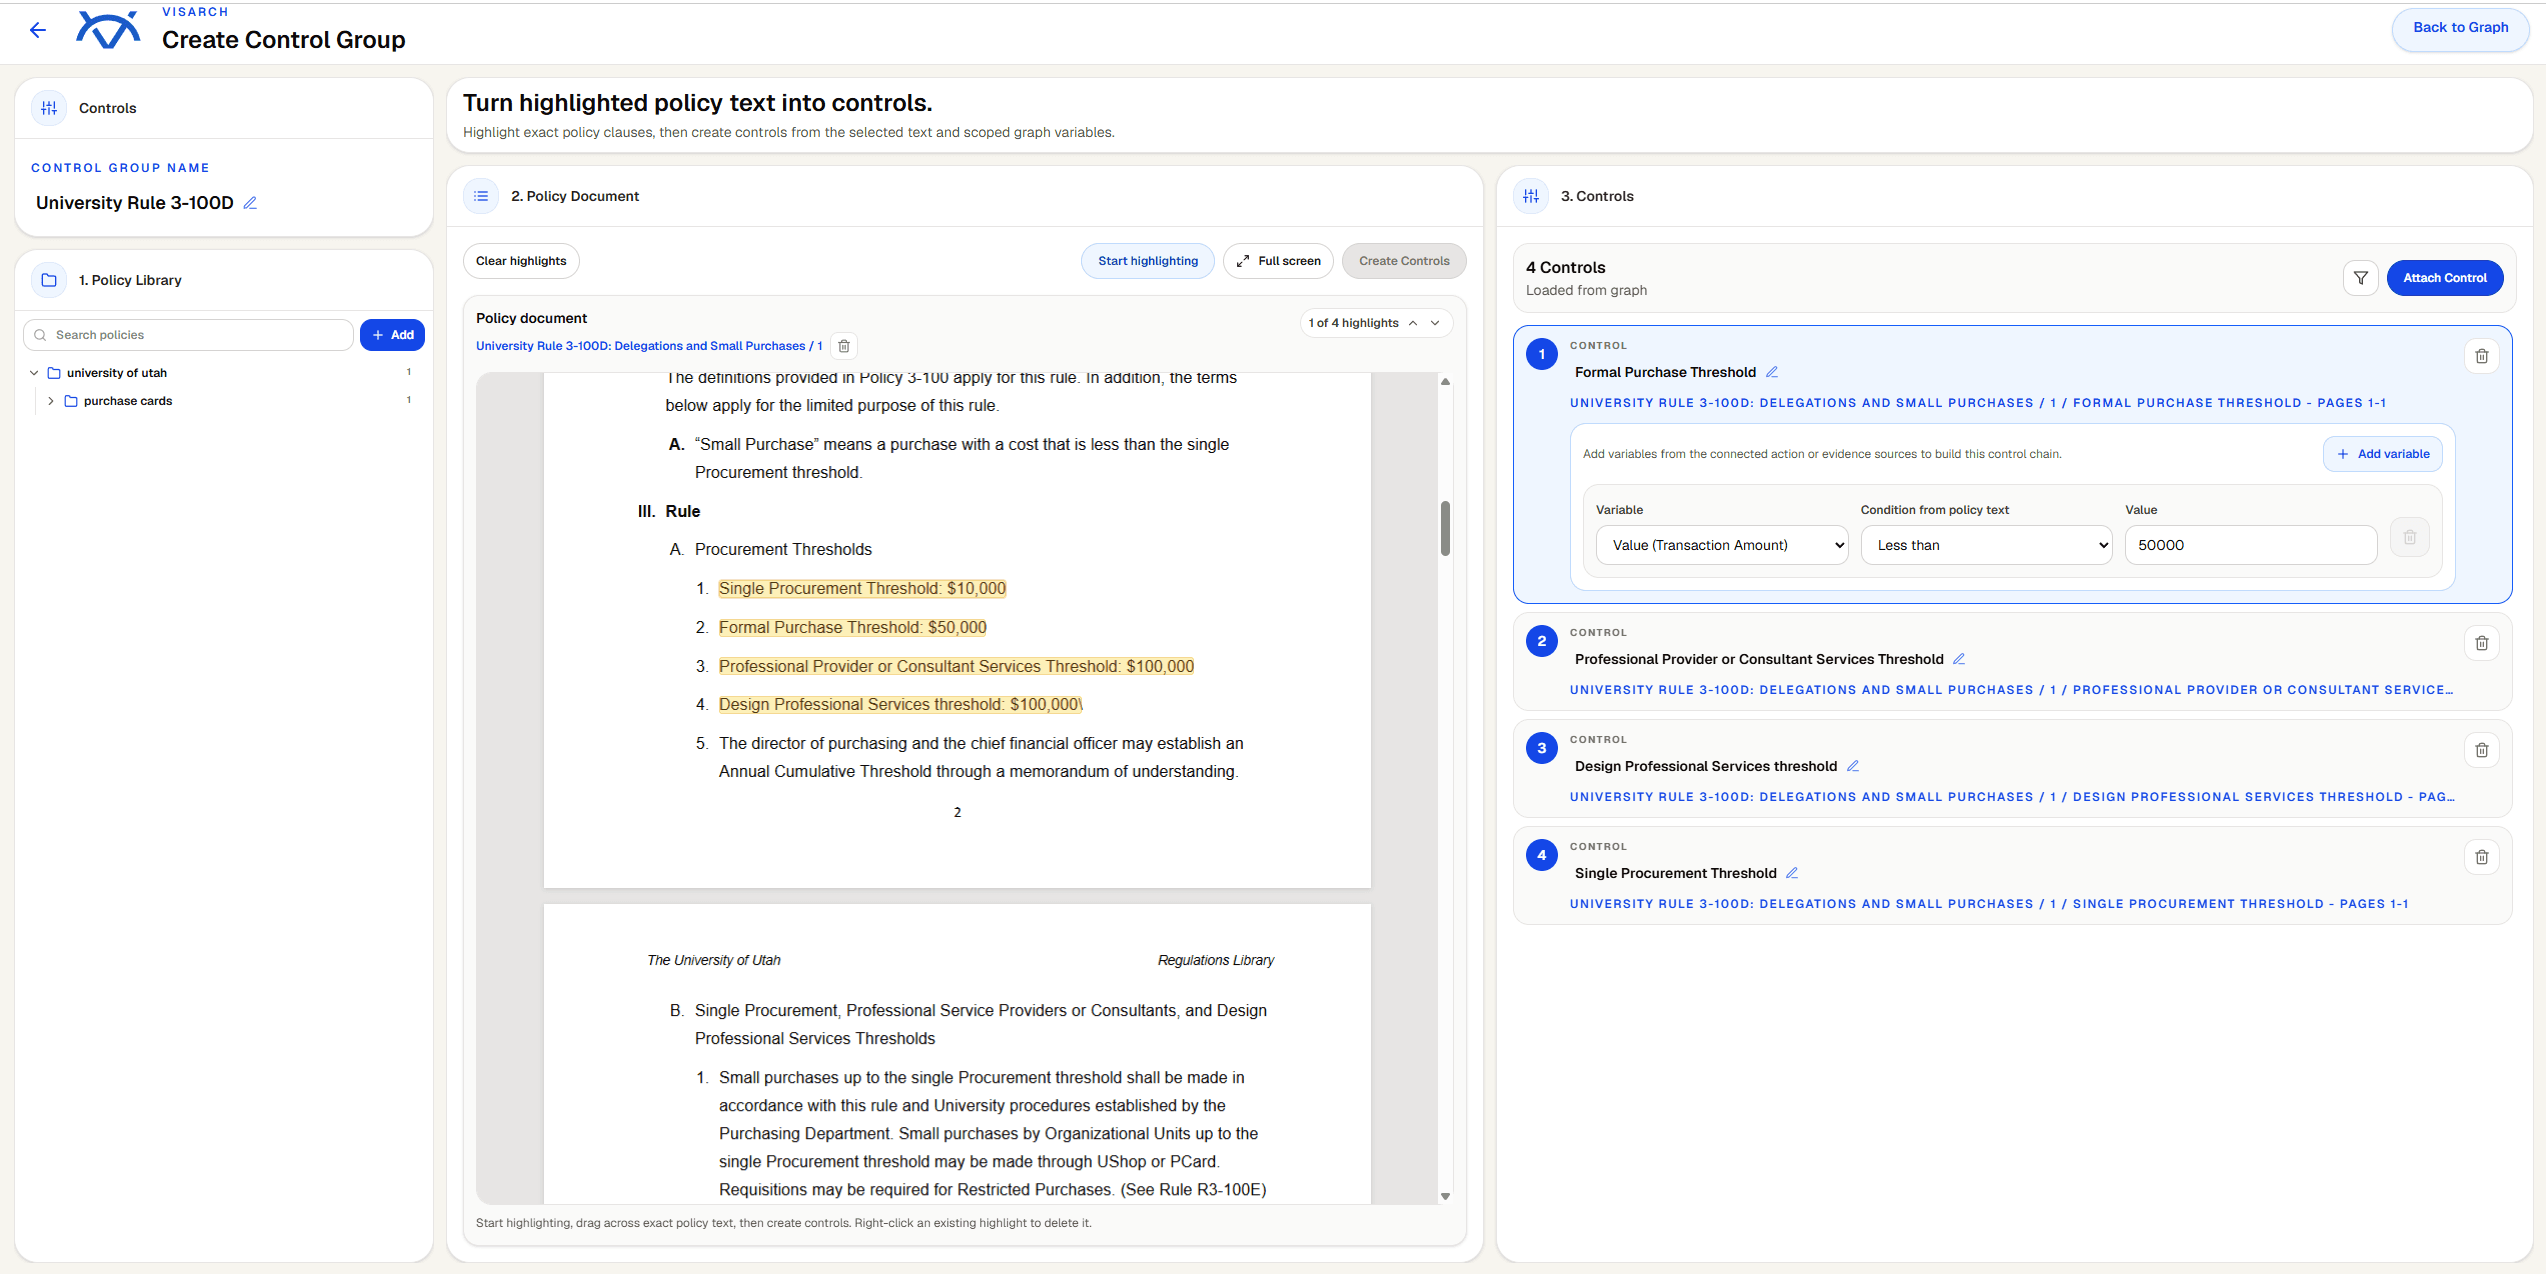
Task: Open Single Procurement Threshold source path link
Action: click(1988, 904)
